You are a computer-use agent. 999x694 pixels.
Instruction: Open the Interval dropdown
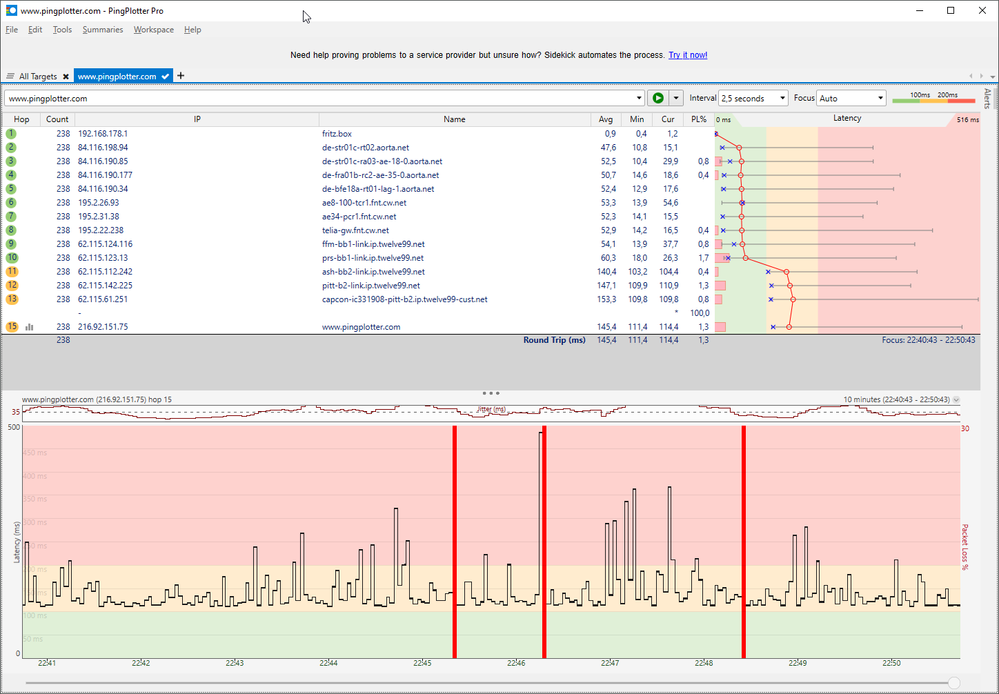click(x=753, y=98)
